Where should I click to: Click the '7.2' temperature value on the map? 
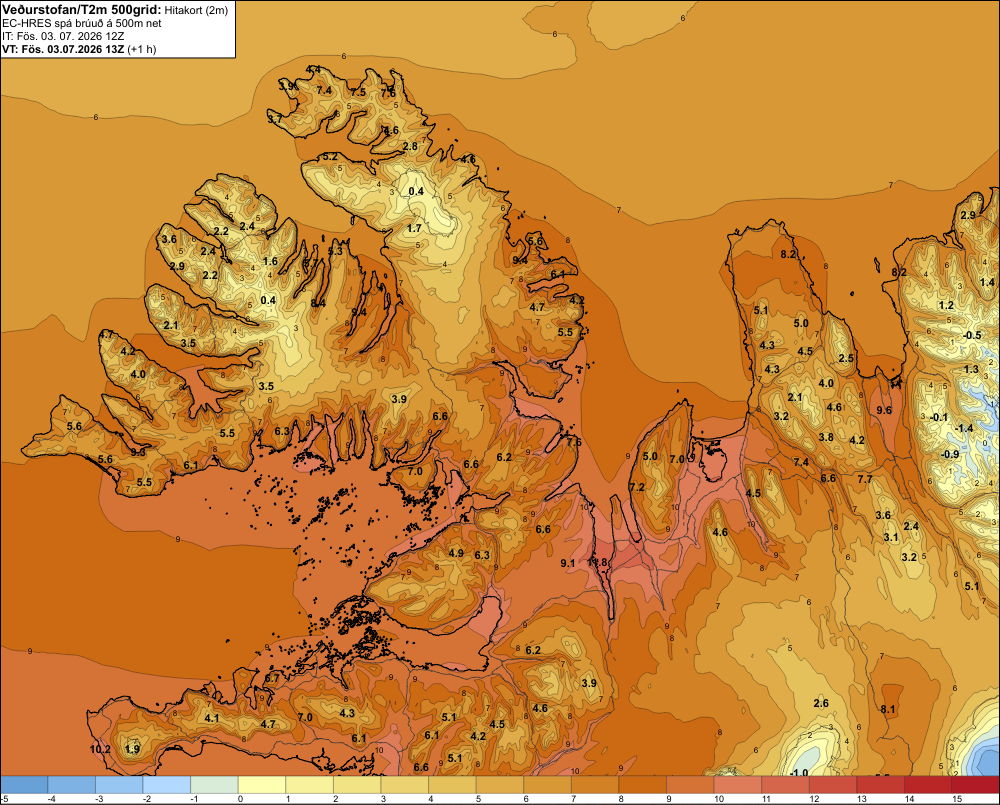pos(636,487)
